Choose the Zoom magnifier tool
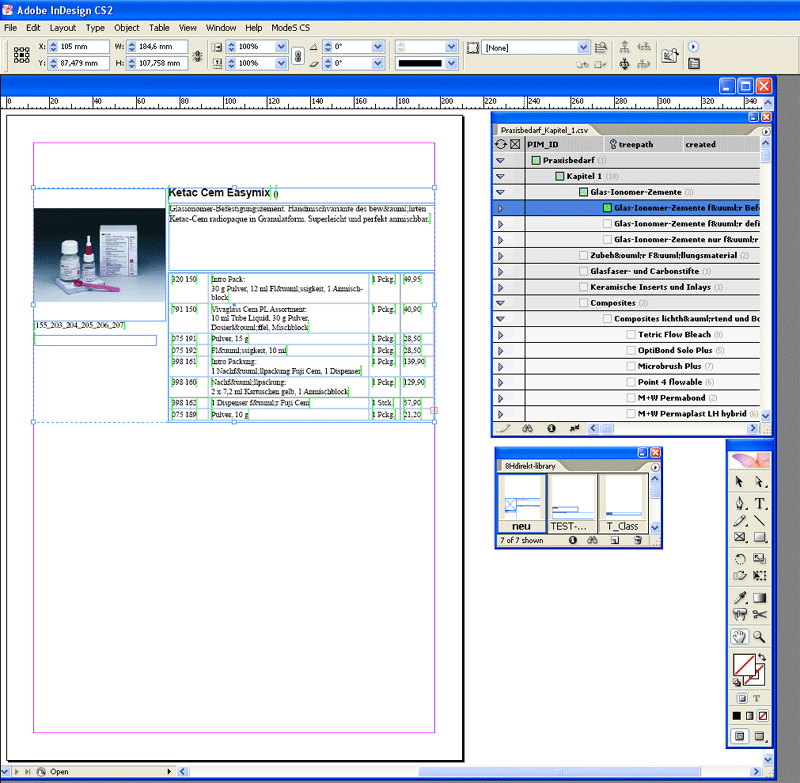Image resolution: width=800 pixels, height=783 pixels. [x=760, y=636]
